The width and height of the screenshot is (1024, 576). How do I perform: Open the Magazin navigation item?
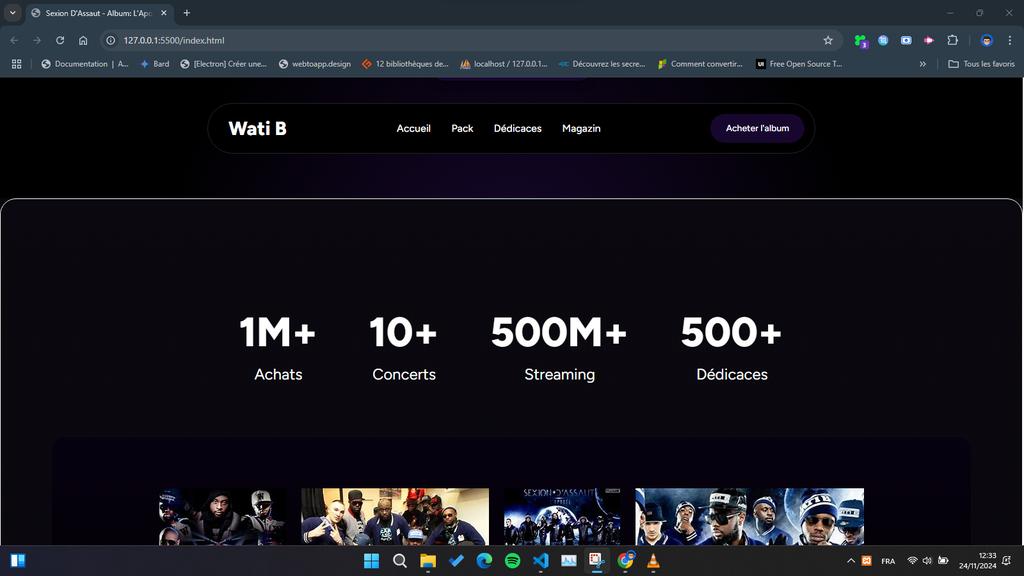581,129
